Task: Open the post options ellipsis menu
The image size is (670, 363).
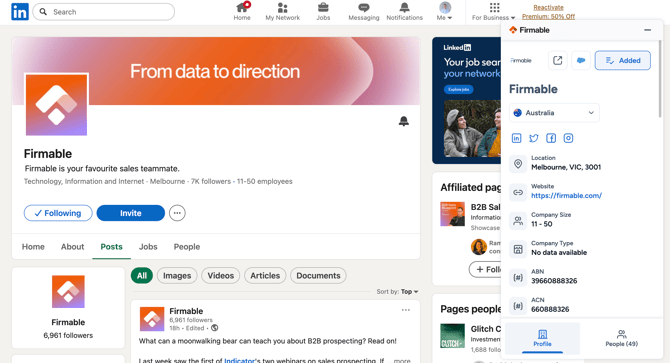Action: click(406, 310)
